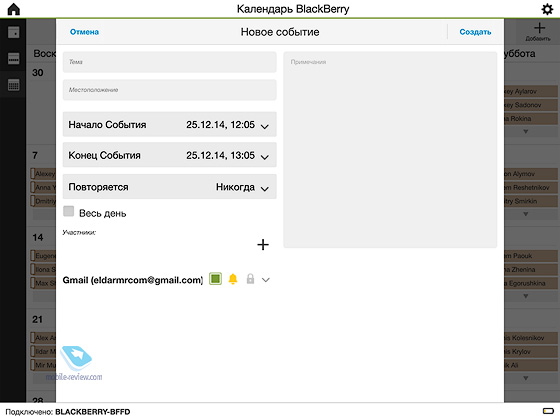The image size is (560, 420).
Task: Select the Mir event on Sunday 21
Action: coord(43,365)
